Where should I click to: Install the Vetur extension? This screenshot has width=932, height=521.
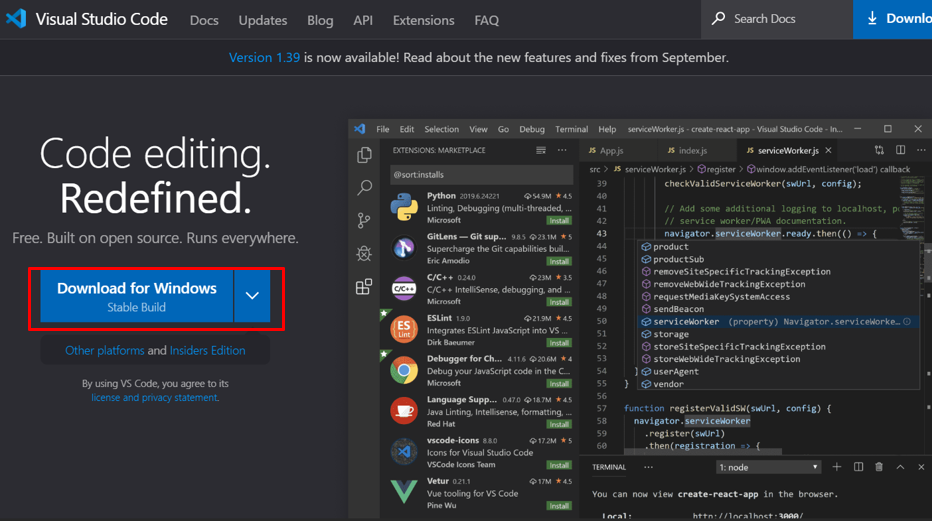pos(559,506)
